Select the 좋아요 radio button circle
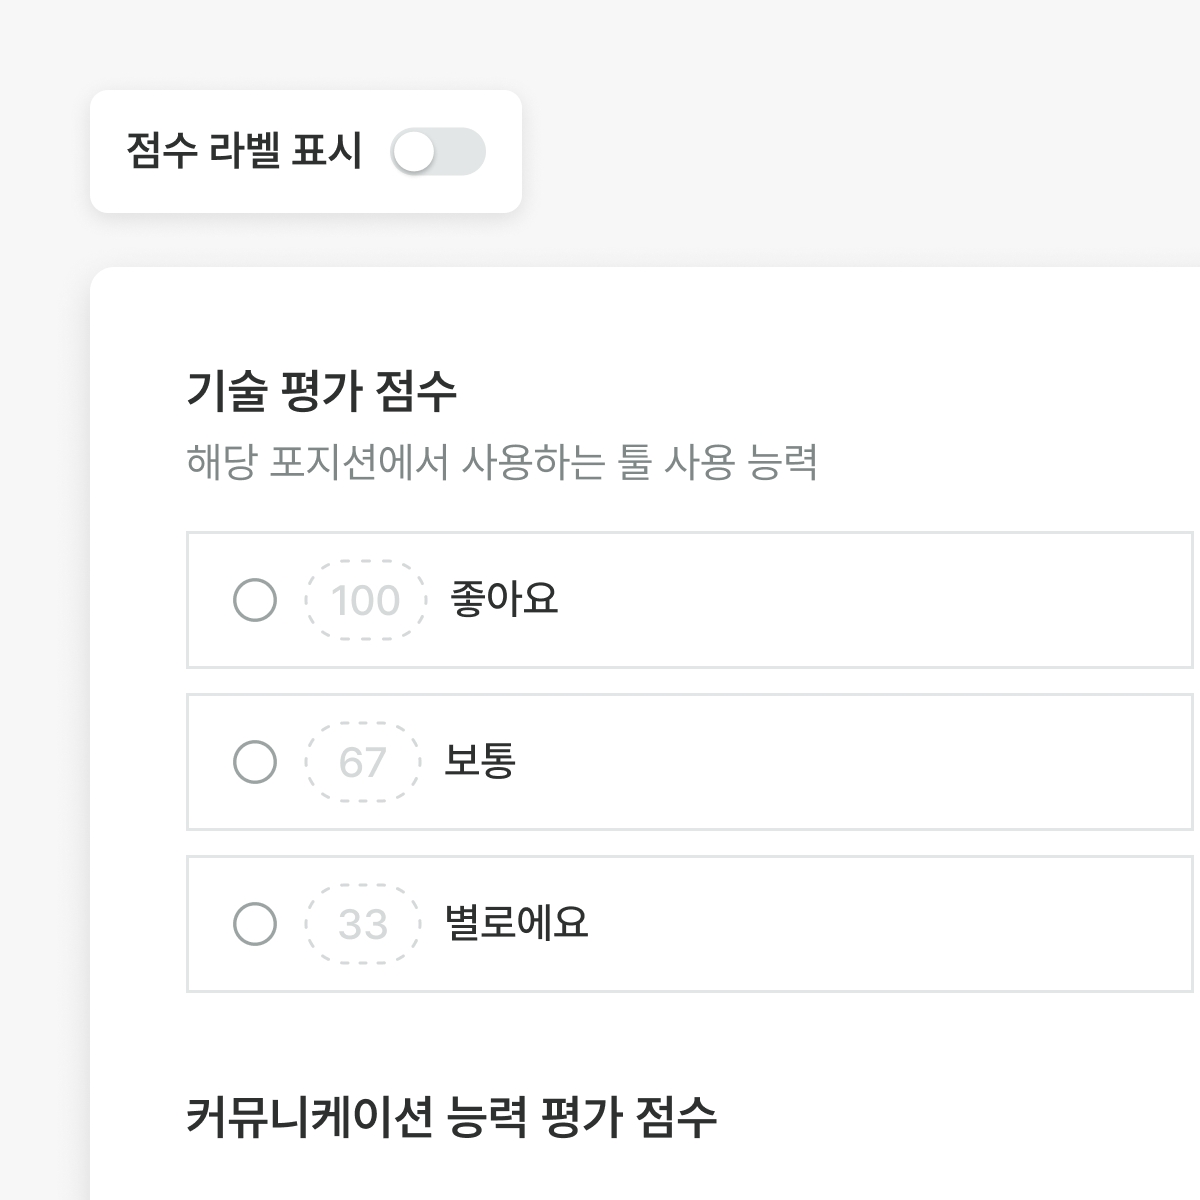 click(x=255, y=600)
